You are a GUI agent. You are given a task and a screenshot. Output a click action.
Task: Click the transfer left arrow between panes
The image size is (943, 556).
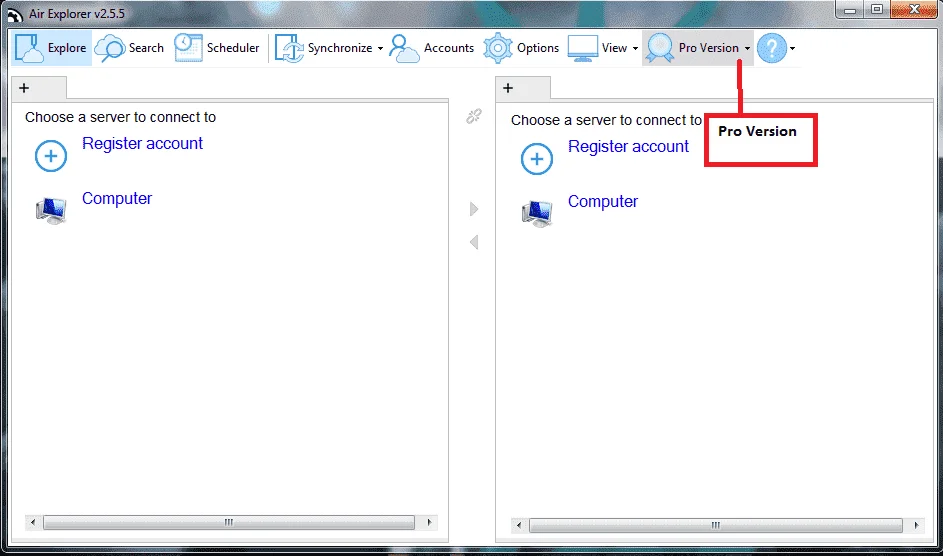pos(474,242)
